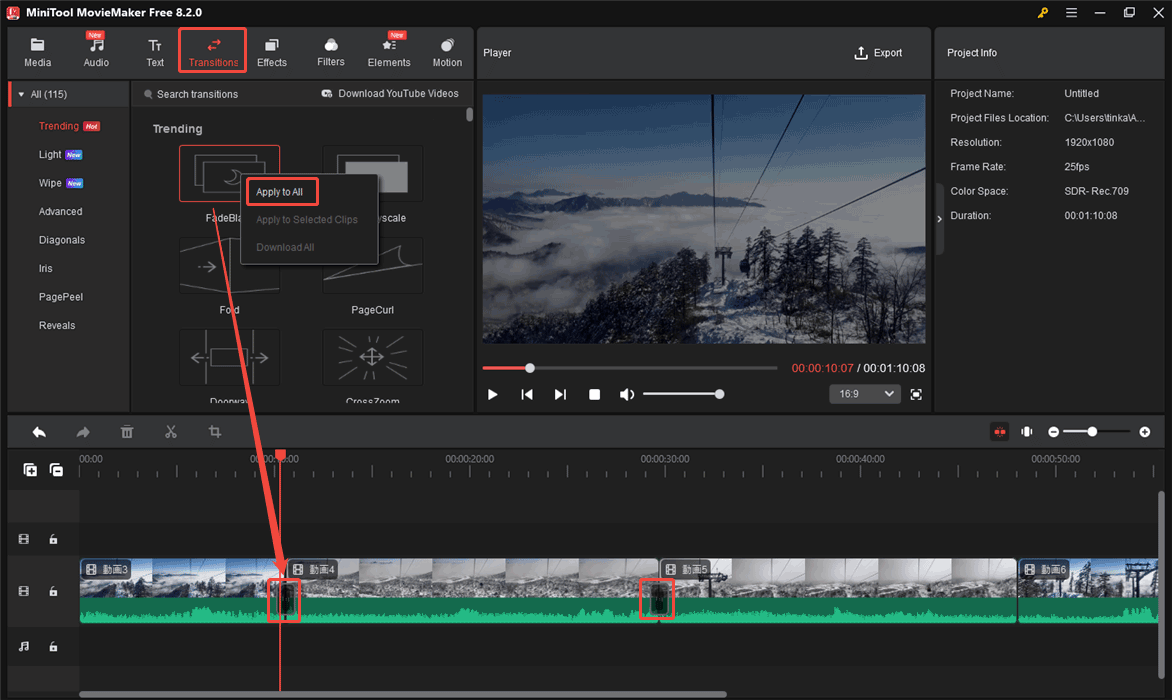Open the Effects tab
The height and width of the screenshot is (700, 1172).
point(271,52)
